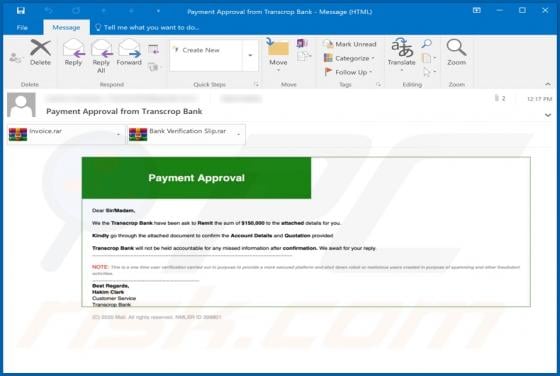Image resolution: width=560 pixels, height=376 pixels.
Task: Open Bank Verification Slip.rar dropdown arrow
Action: (x=239, y=135)
